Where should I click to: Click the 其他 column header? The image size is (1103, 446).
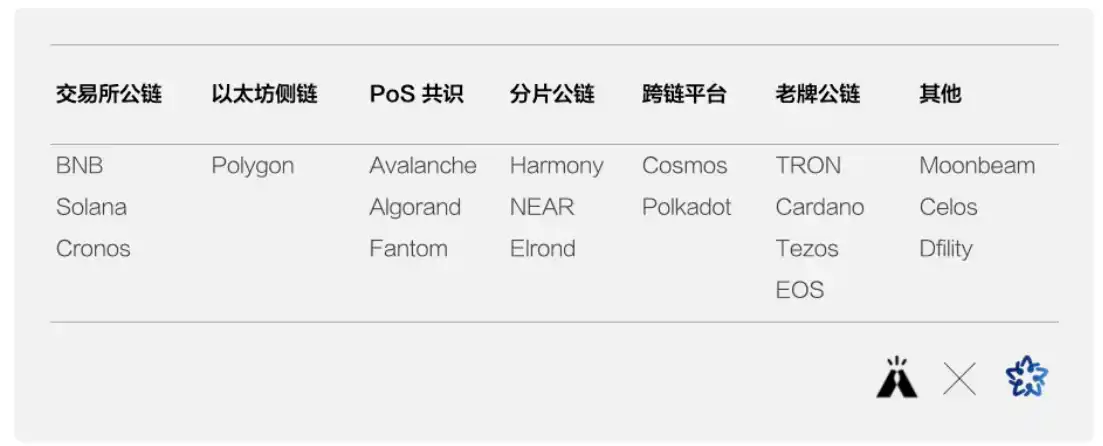coord(941,94)
